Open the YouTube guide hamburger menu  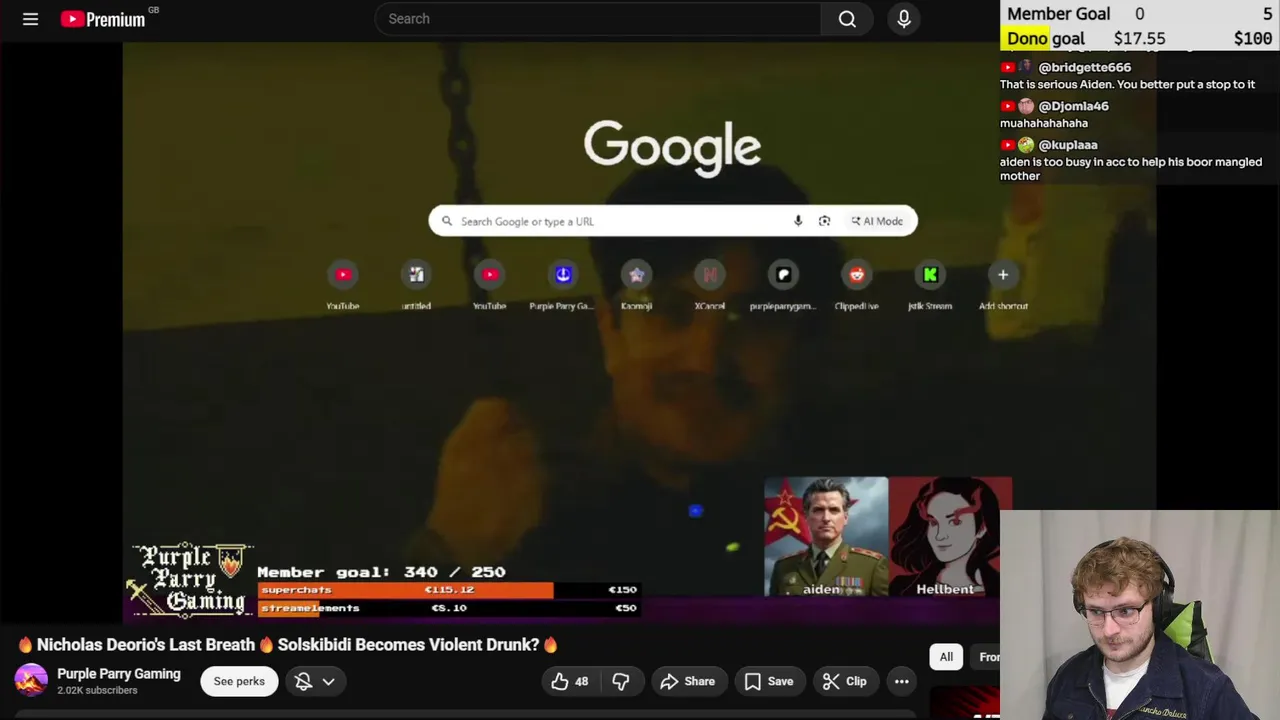pyautogui.click(x=30, y=19)
